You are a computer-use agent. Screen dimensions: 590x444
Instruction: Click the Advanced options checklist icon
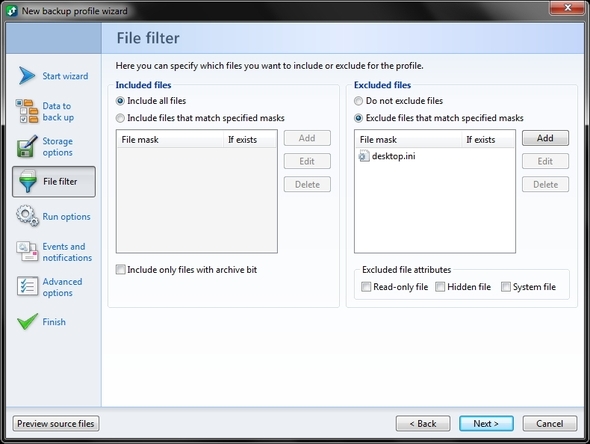(x=27, y=286)
